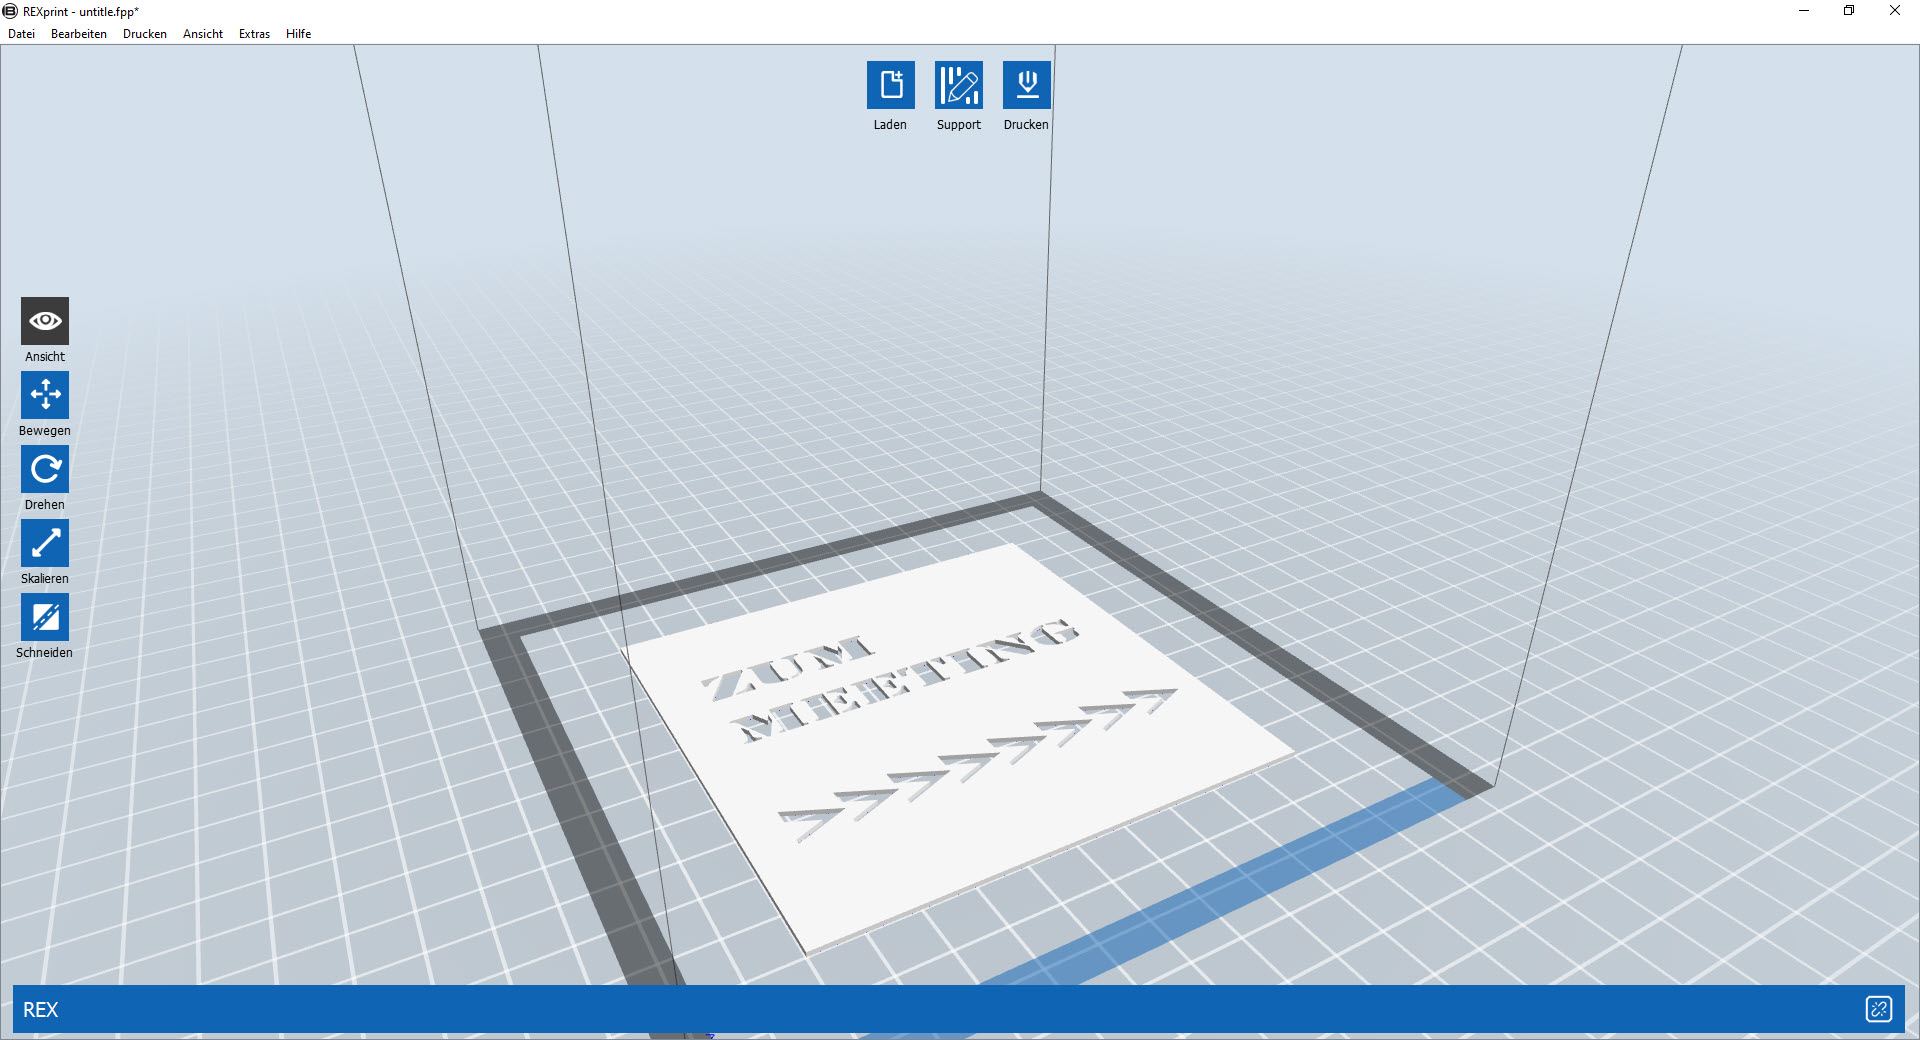Image resolution: width=1920 pixels, height=1040 pixels.
Task: Click the REX printer label in status bar
Action: pyautogui.click(x=41, y=1010)
